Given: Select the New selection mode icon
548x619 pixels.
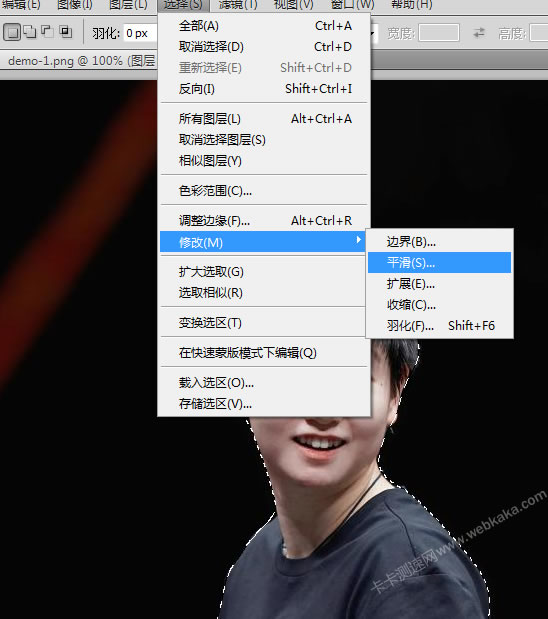Looking at the screenshot, I should [x=12, y=32].
